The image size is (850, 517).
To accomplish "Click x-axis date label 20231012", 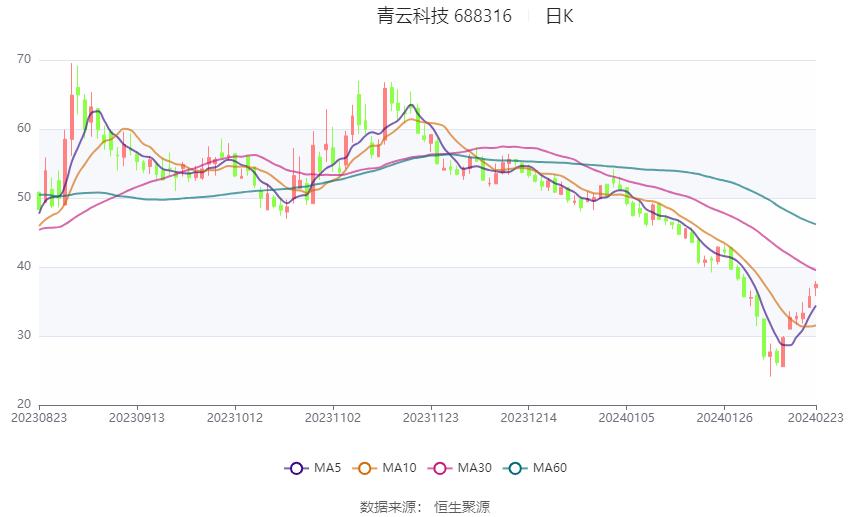I will 235,418.
